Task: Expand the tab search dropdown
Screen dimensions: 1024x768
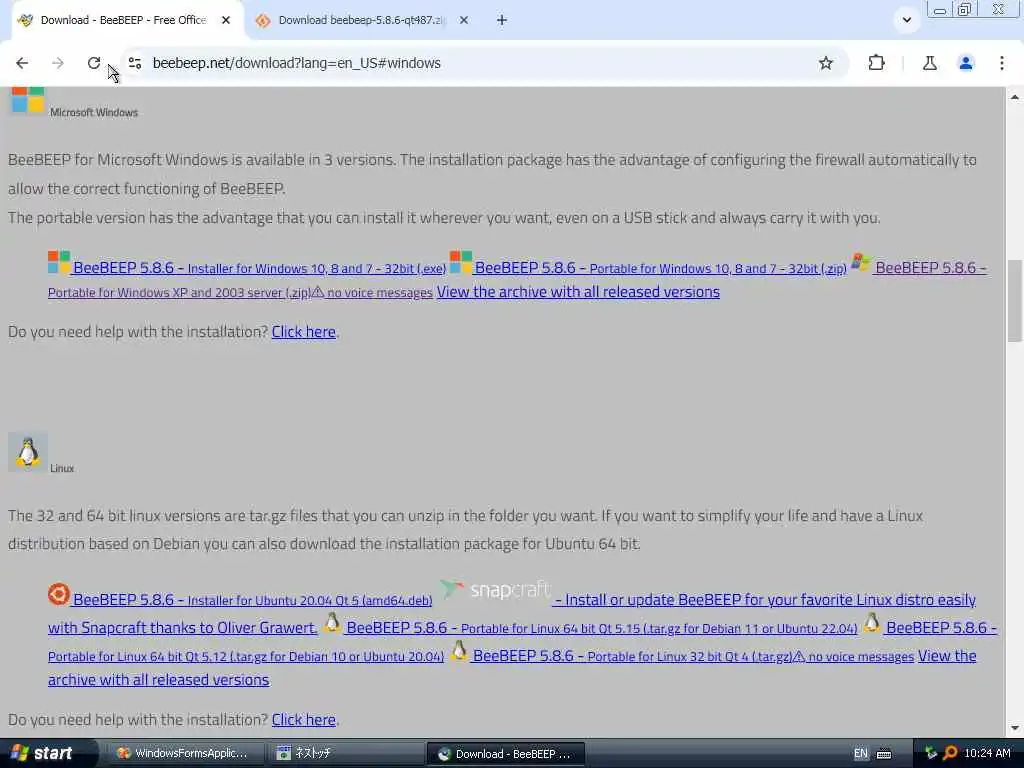Action: click(906, 20)
